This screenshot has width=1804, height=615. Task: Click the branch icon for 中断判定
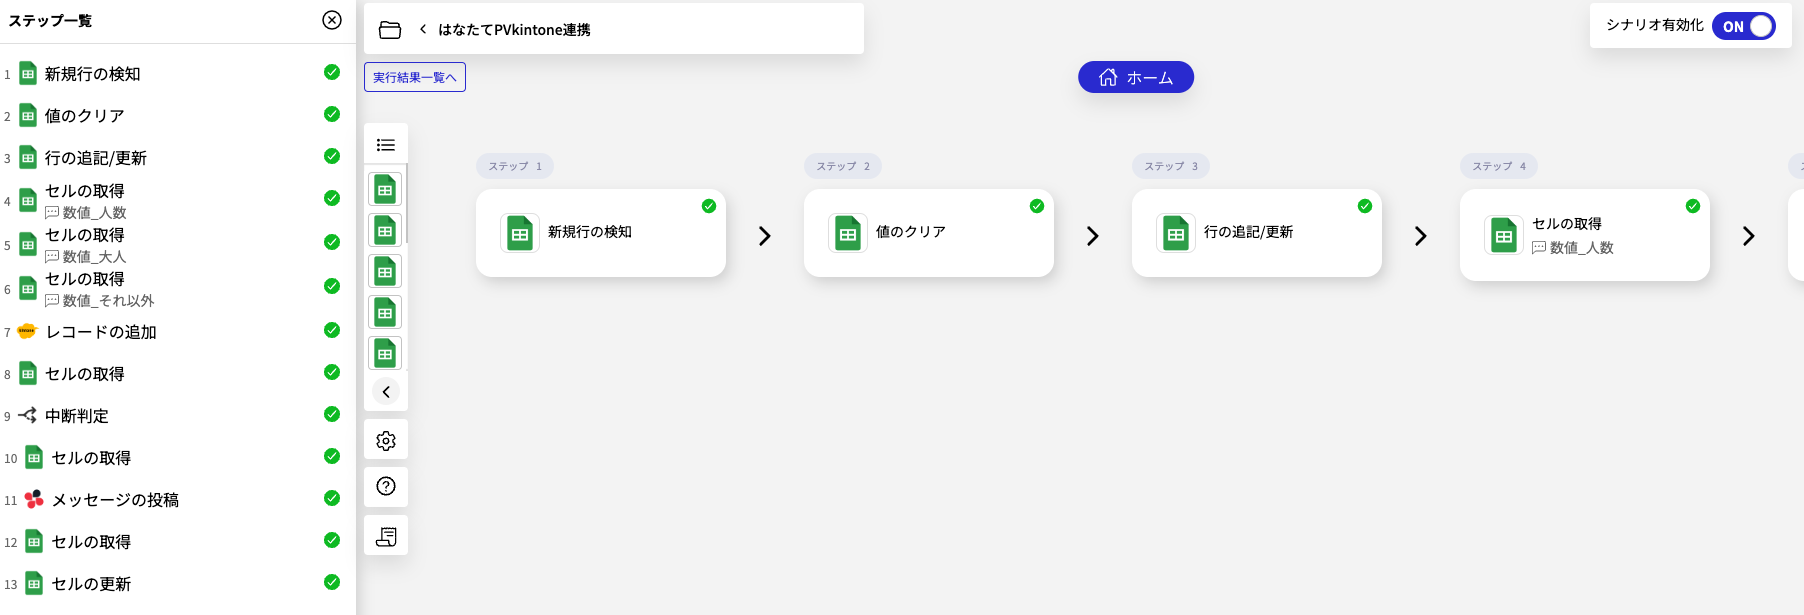pos(28,415)
